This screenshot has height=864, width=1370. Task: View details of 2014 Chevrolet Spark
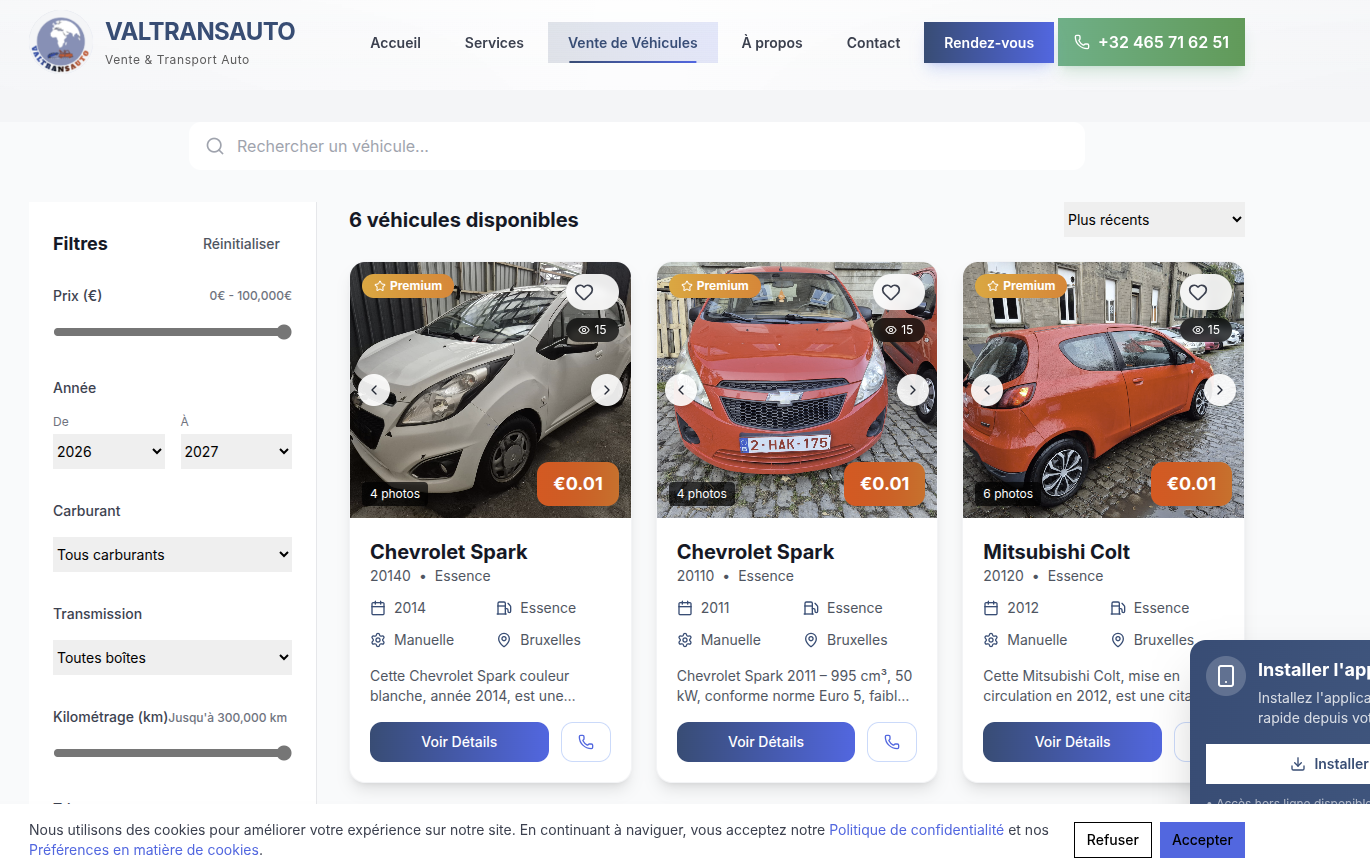(x=459, y=742)
